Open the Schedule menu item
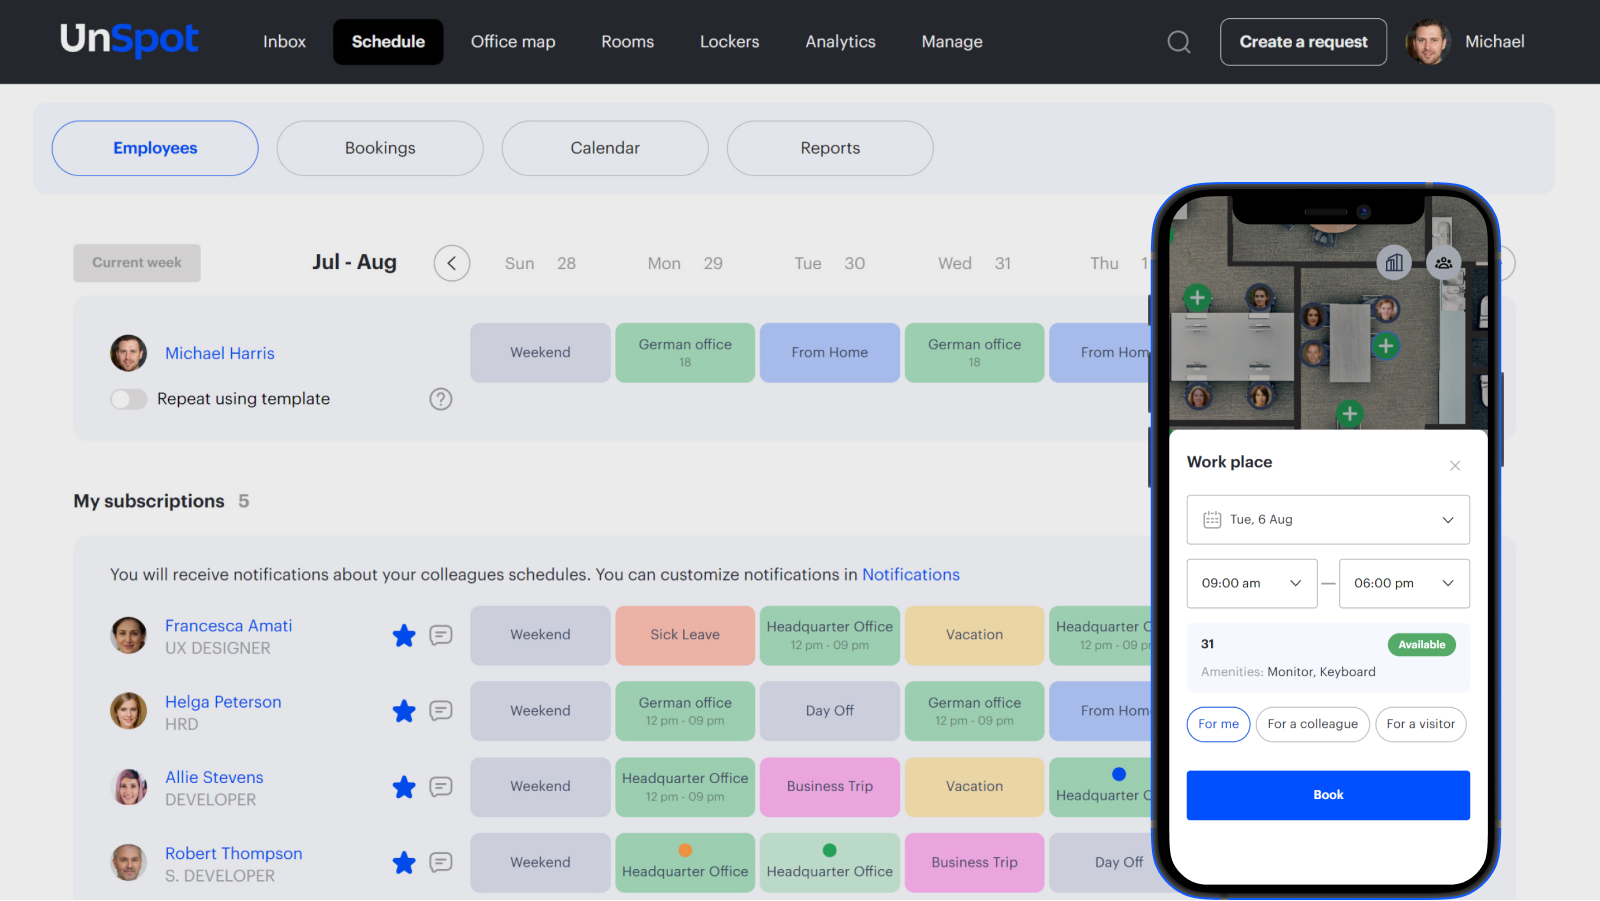The width and height of the screenshot is (1600, 901). (388, 42)
